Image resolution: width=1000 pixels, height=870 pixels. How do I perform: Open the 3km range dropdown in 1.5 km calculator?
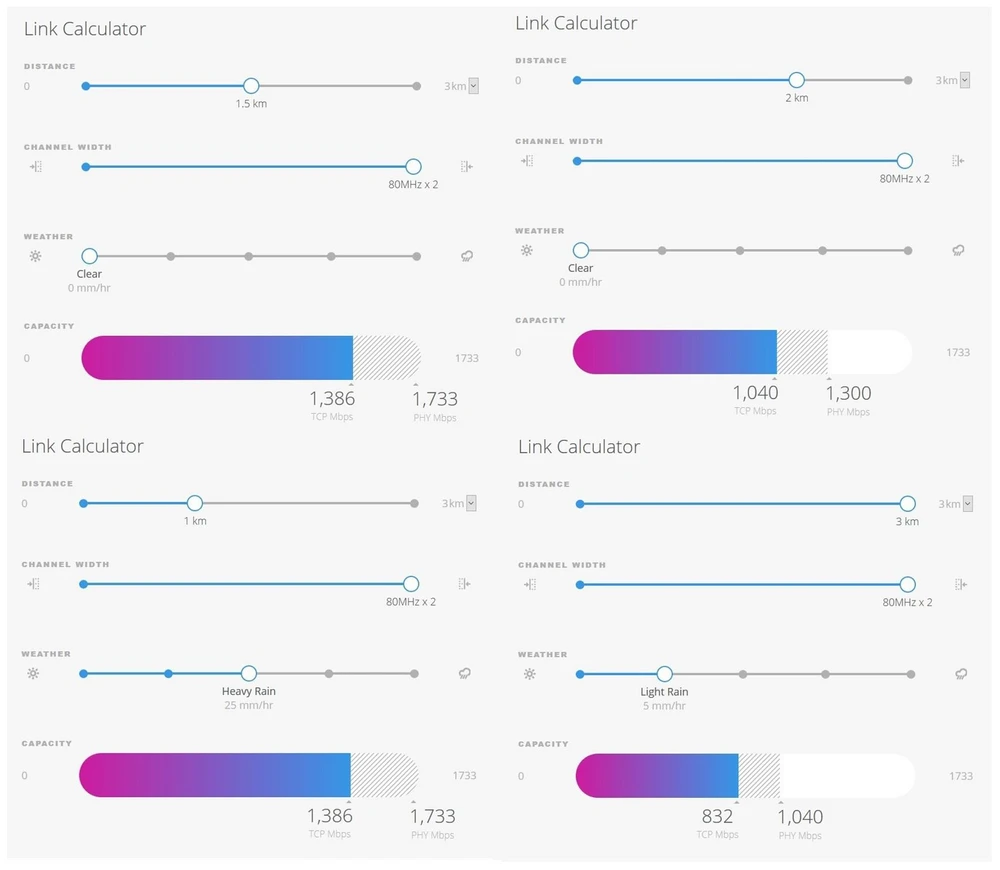click(473, 86)
